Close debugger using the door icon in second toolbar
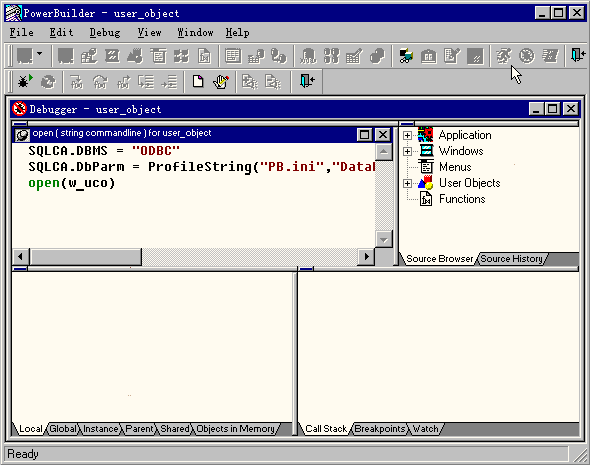 (x=307, y=81)
